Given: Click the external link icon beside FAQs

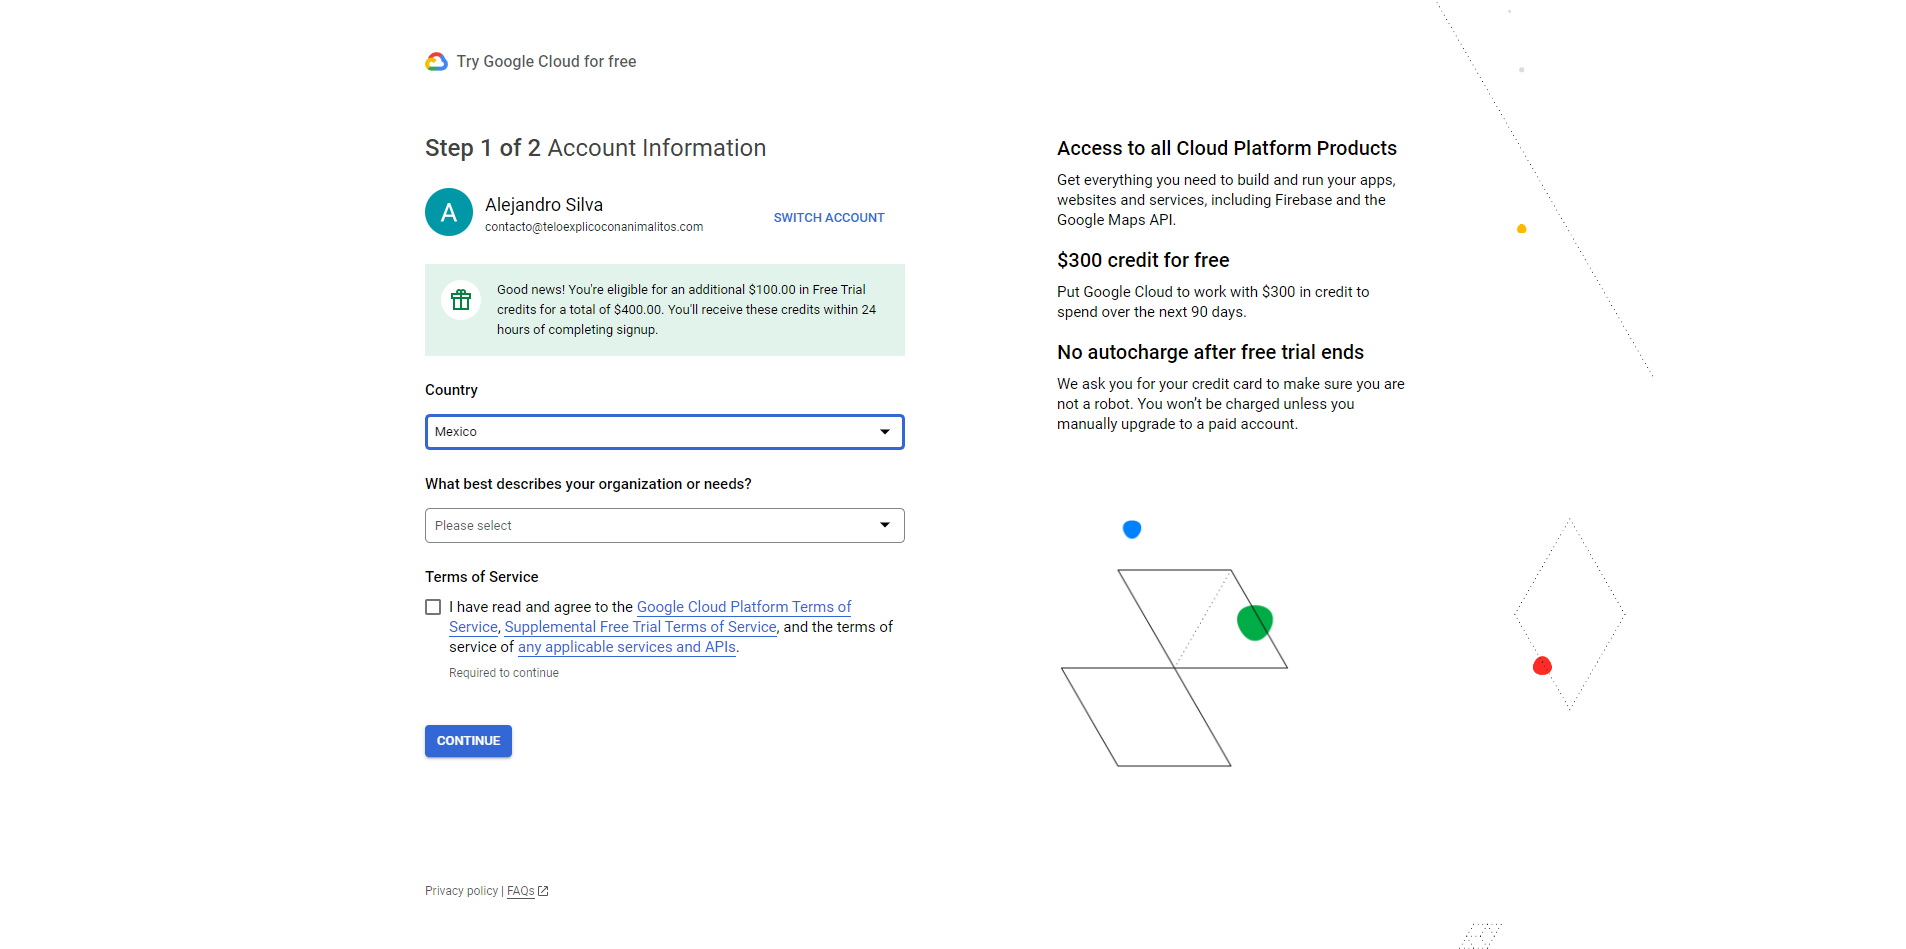Looking at the screenshot, I should 543,891.
